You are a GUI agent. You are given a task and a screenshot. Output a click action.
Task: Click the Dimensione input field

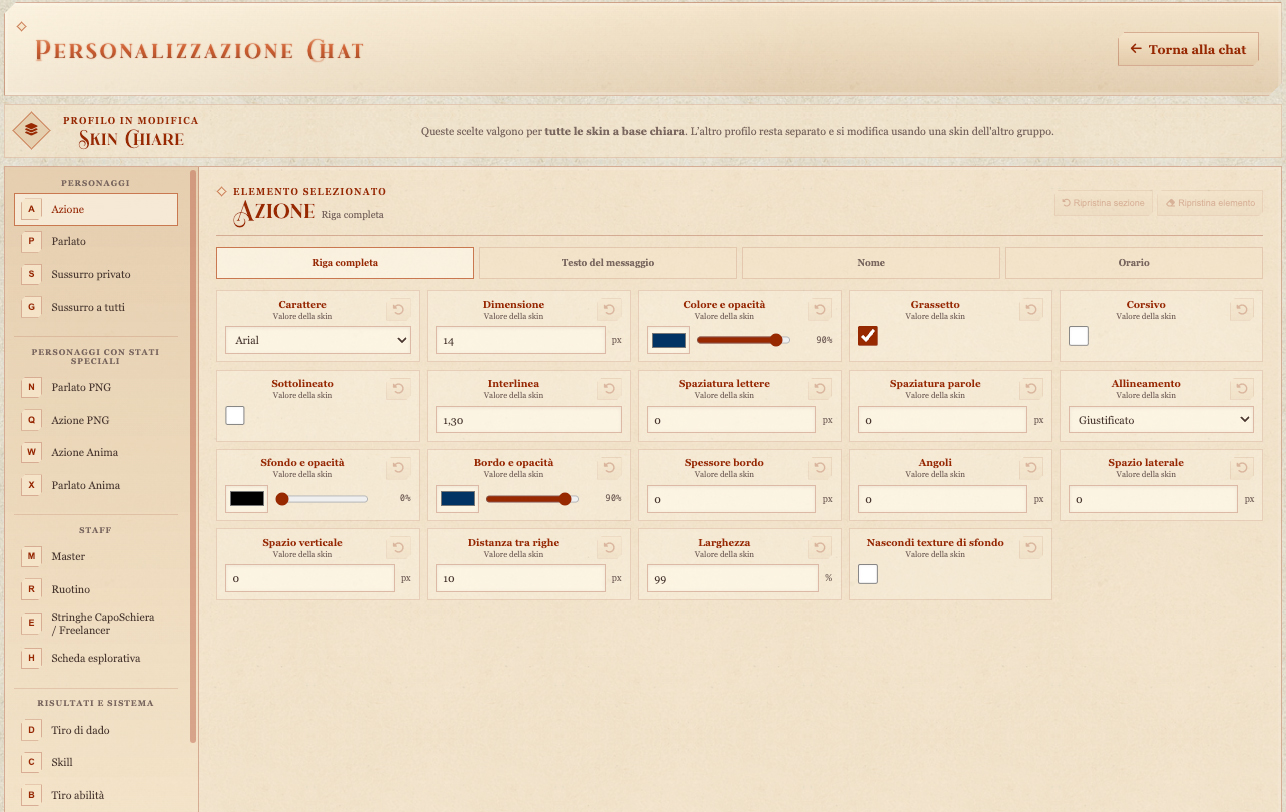click(x=521, y=340)
